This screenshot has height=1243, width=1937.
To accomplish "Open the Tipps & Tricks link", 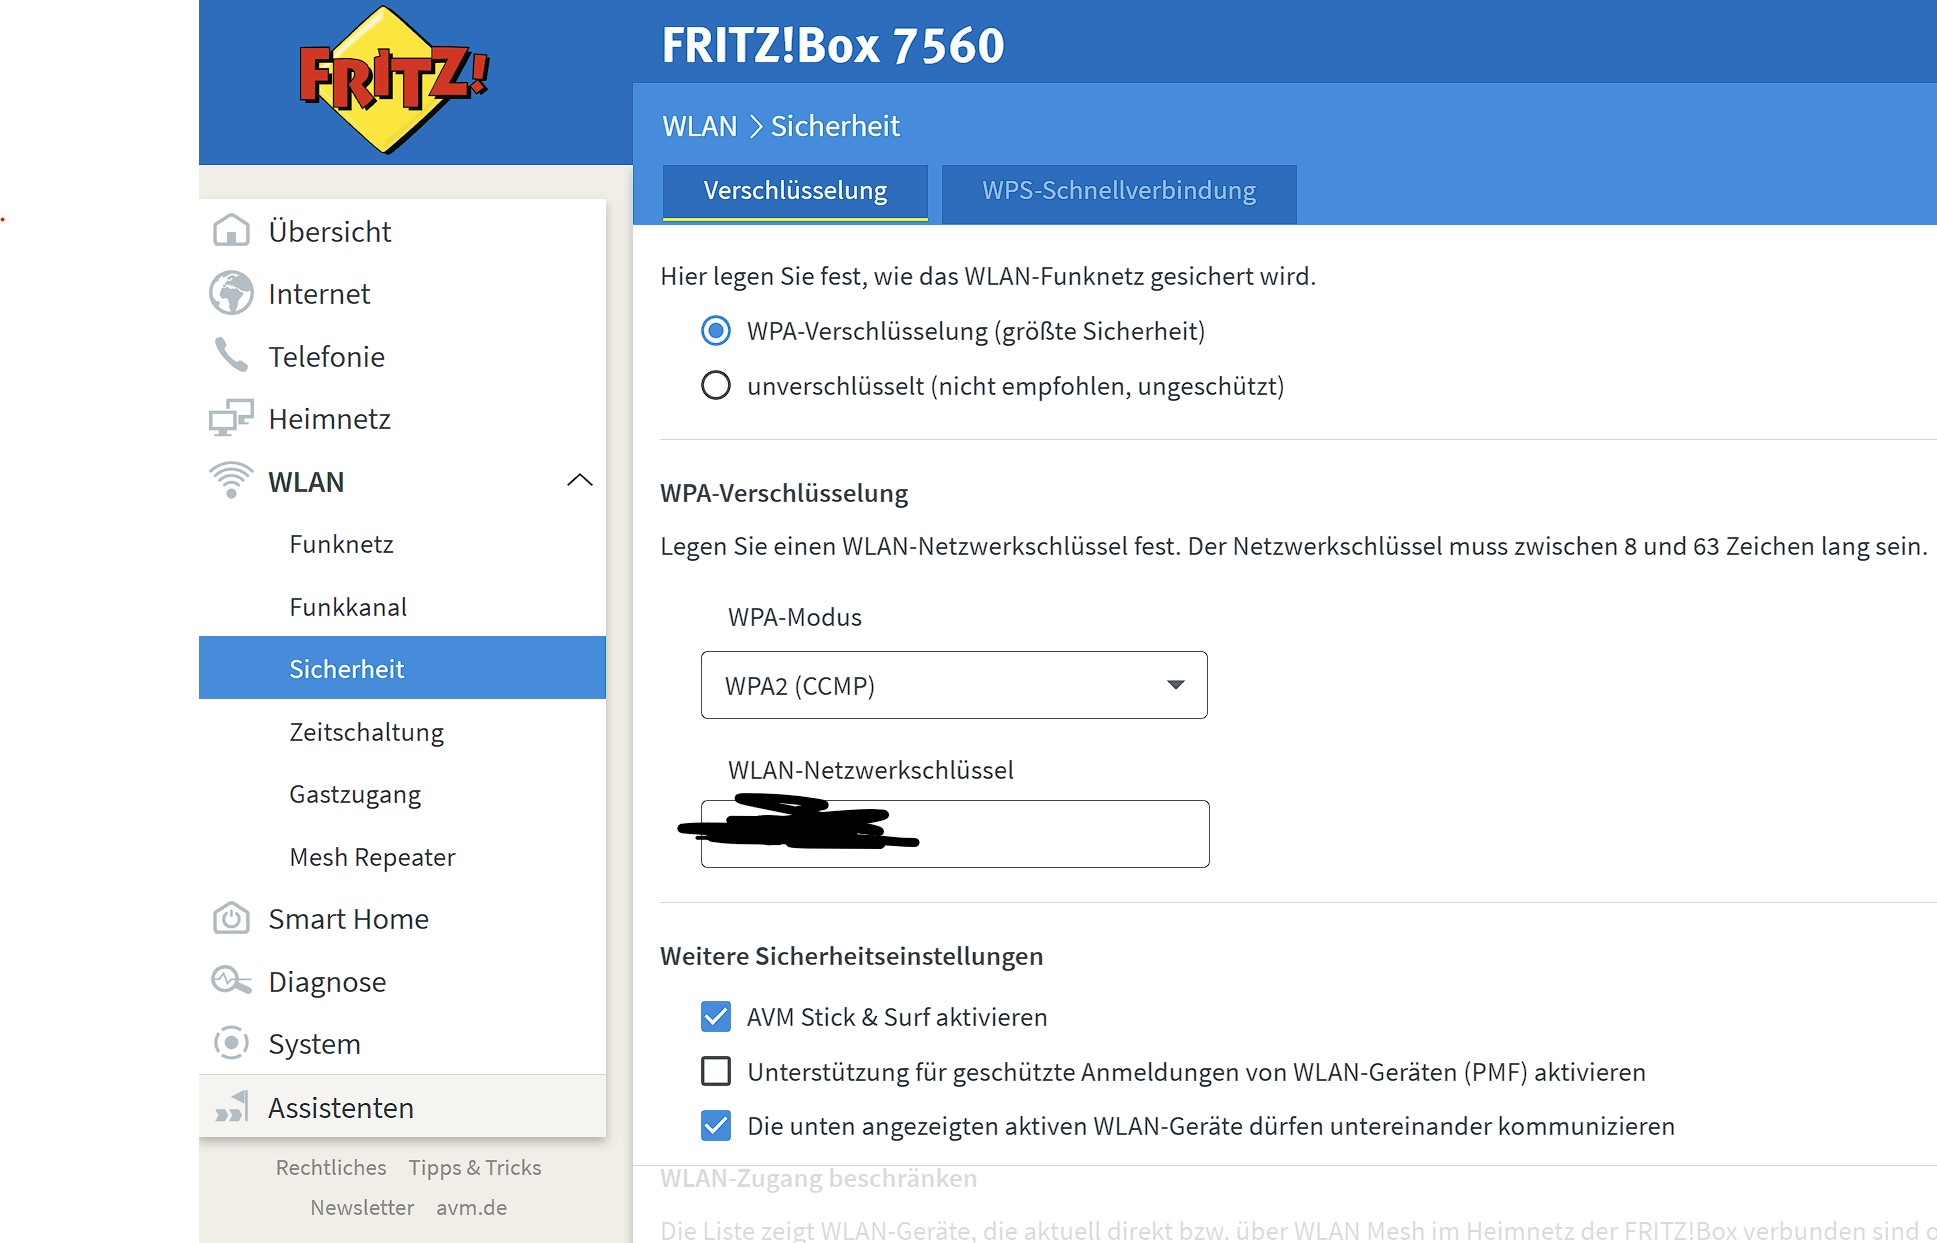I will [475, 1168].
